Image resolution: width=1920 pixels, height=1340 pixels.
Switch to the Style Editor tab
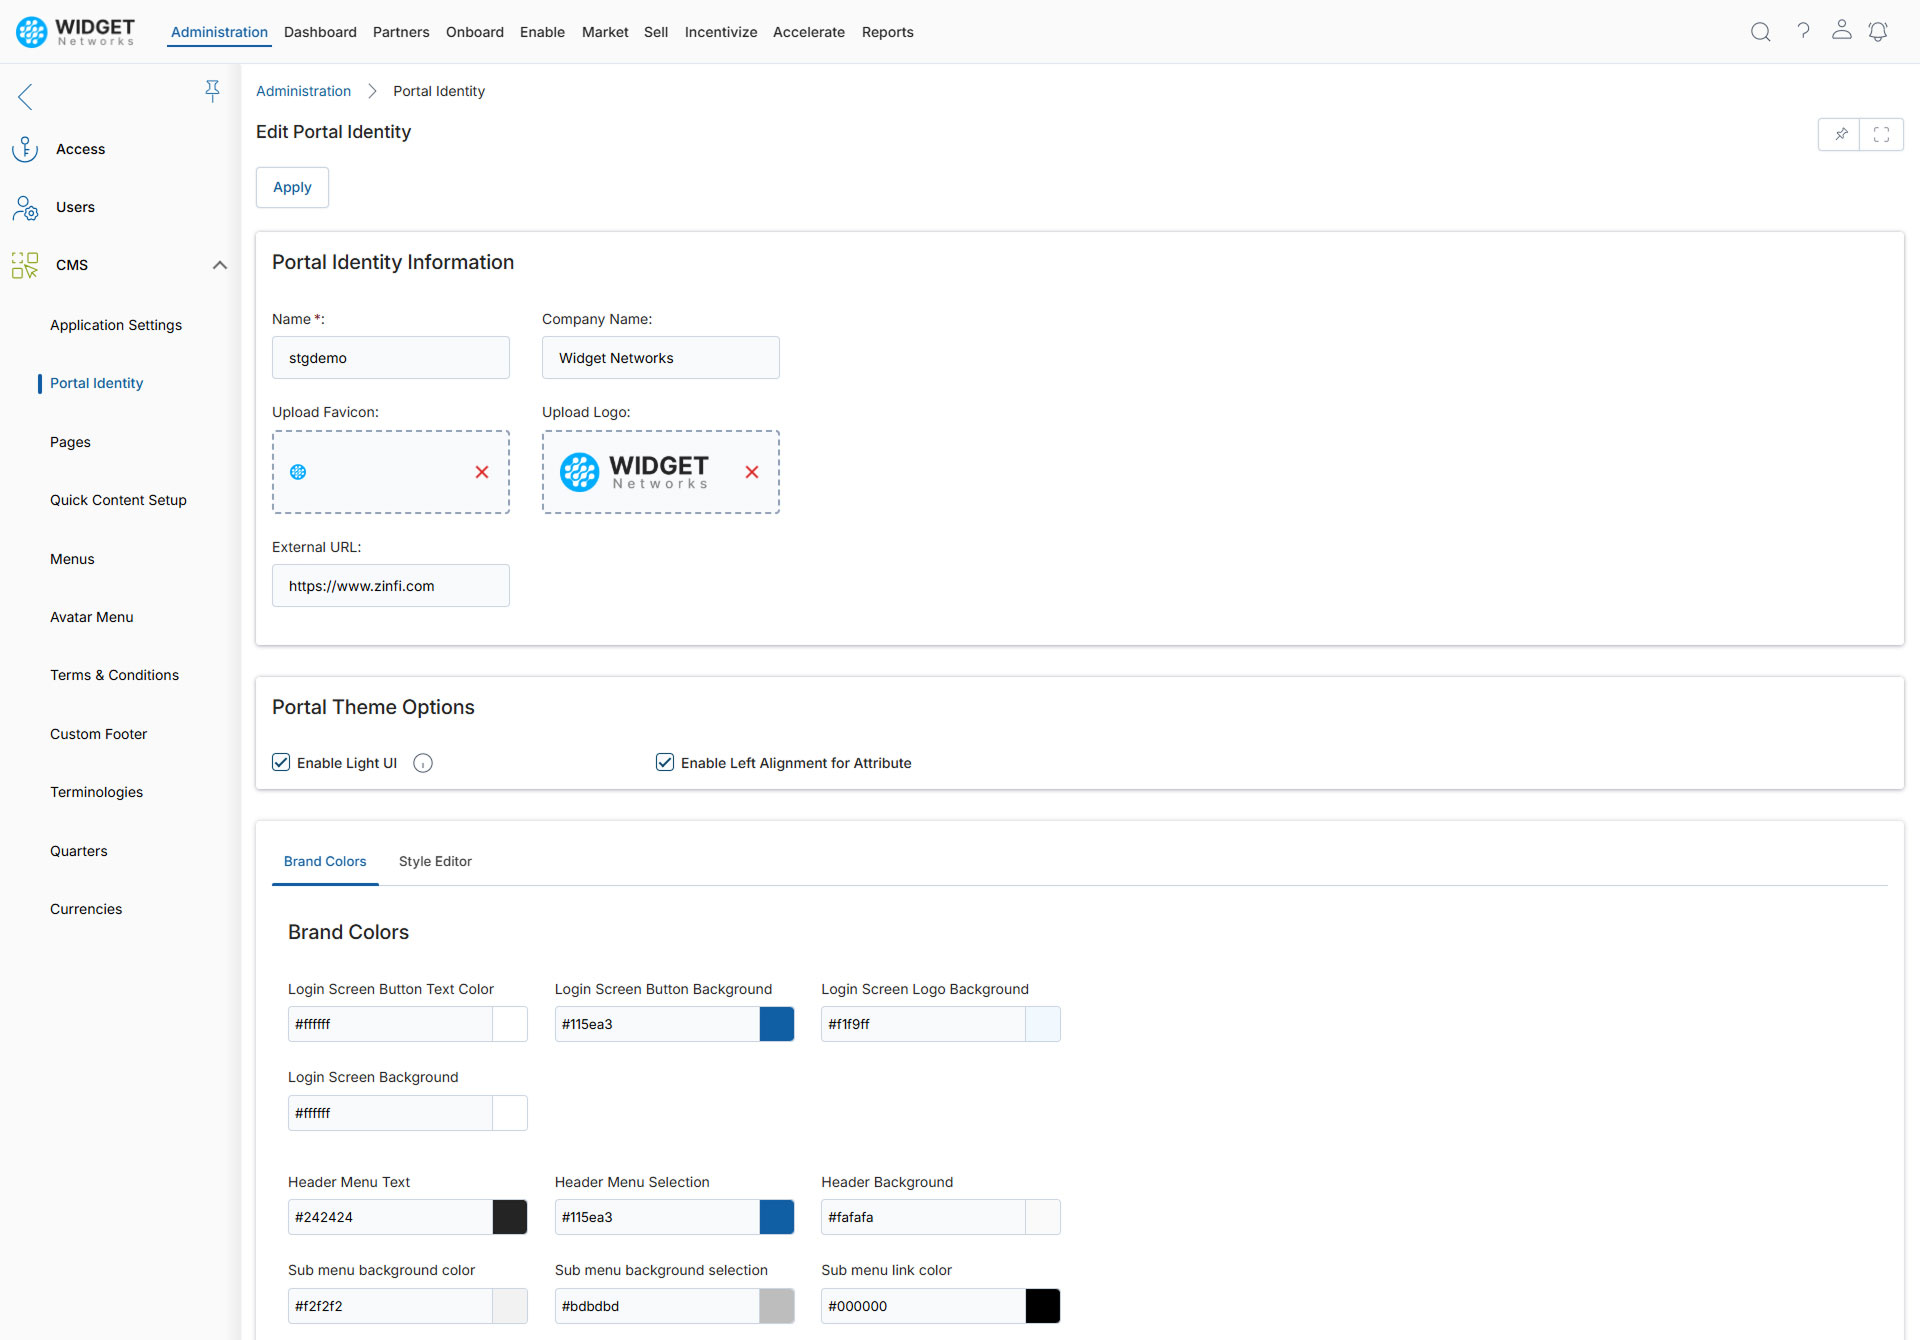click(435, 861)
